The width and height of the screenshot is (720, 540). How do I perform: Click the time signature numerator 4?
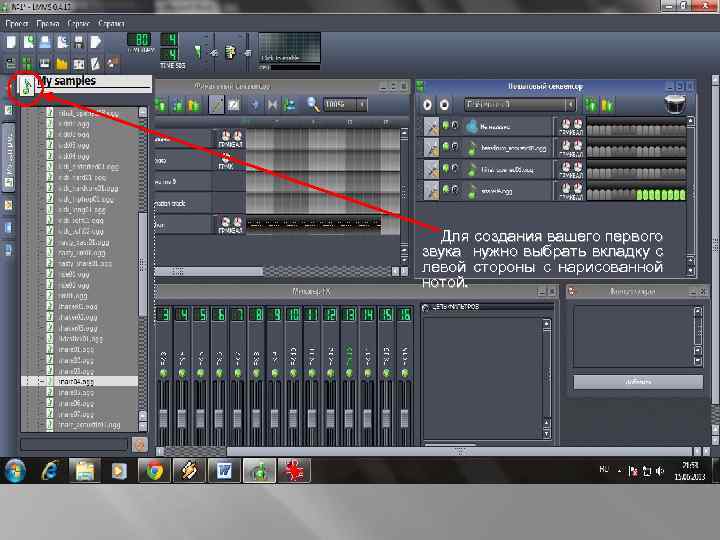169,39
